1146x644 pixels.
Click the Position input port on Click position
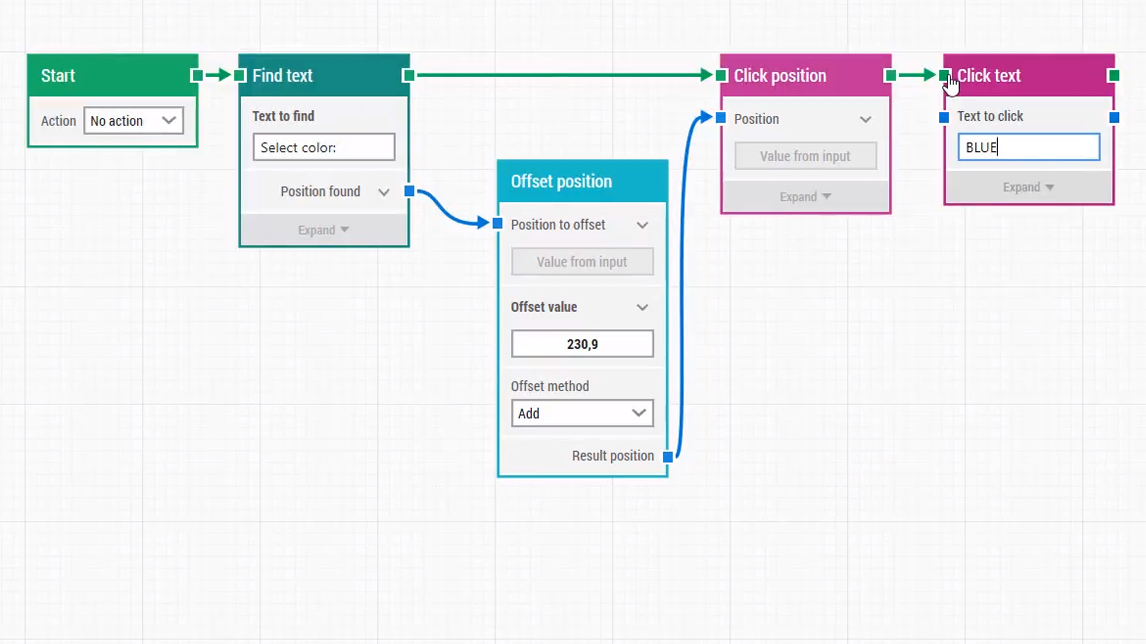click(x=720, y=118)
